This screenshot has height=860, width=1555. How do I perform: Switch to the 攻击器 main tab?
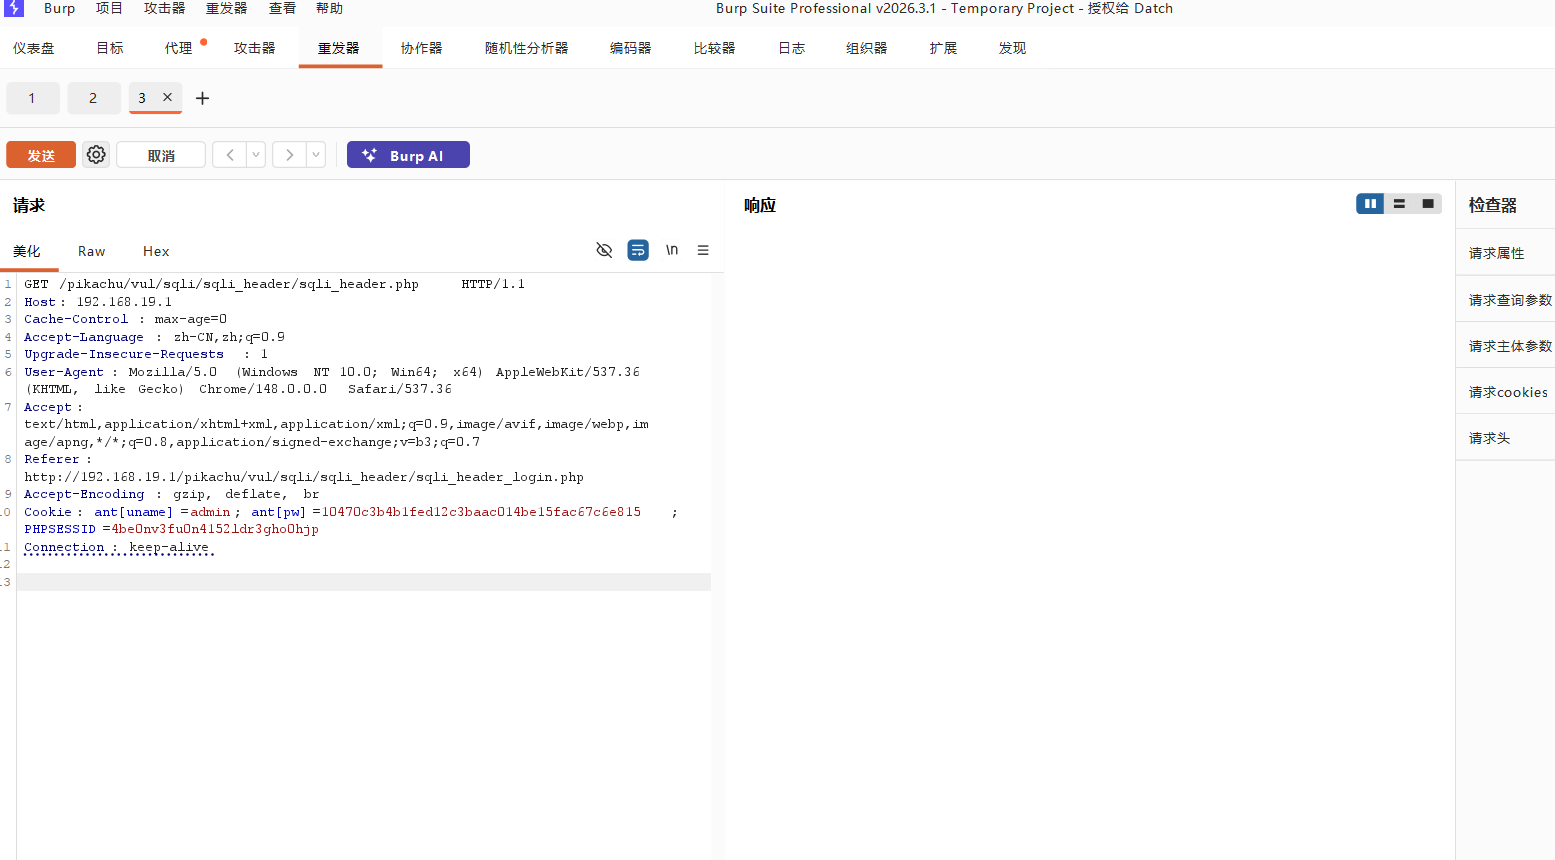[254, 48]
